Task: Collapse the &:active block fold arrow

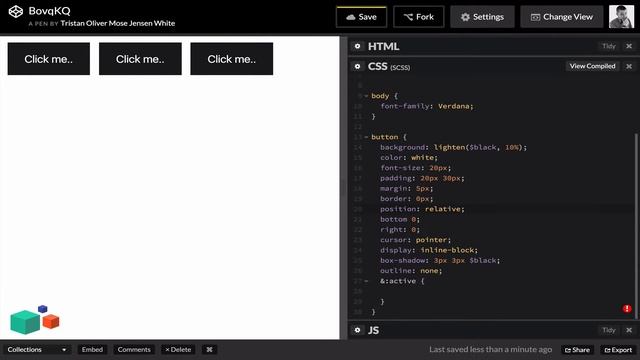Action: [x=366, y=281]
